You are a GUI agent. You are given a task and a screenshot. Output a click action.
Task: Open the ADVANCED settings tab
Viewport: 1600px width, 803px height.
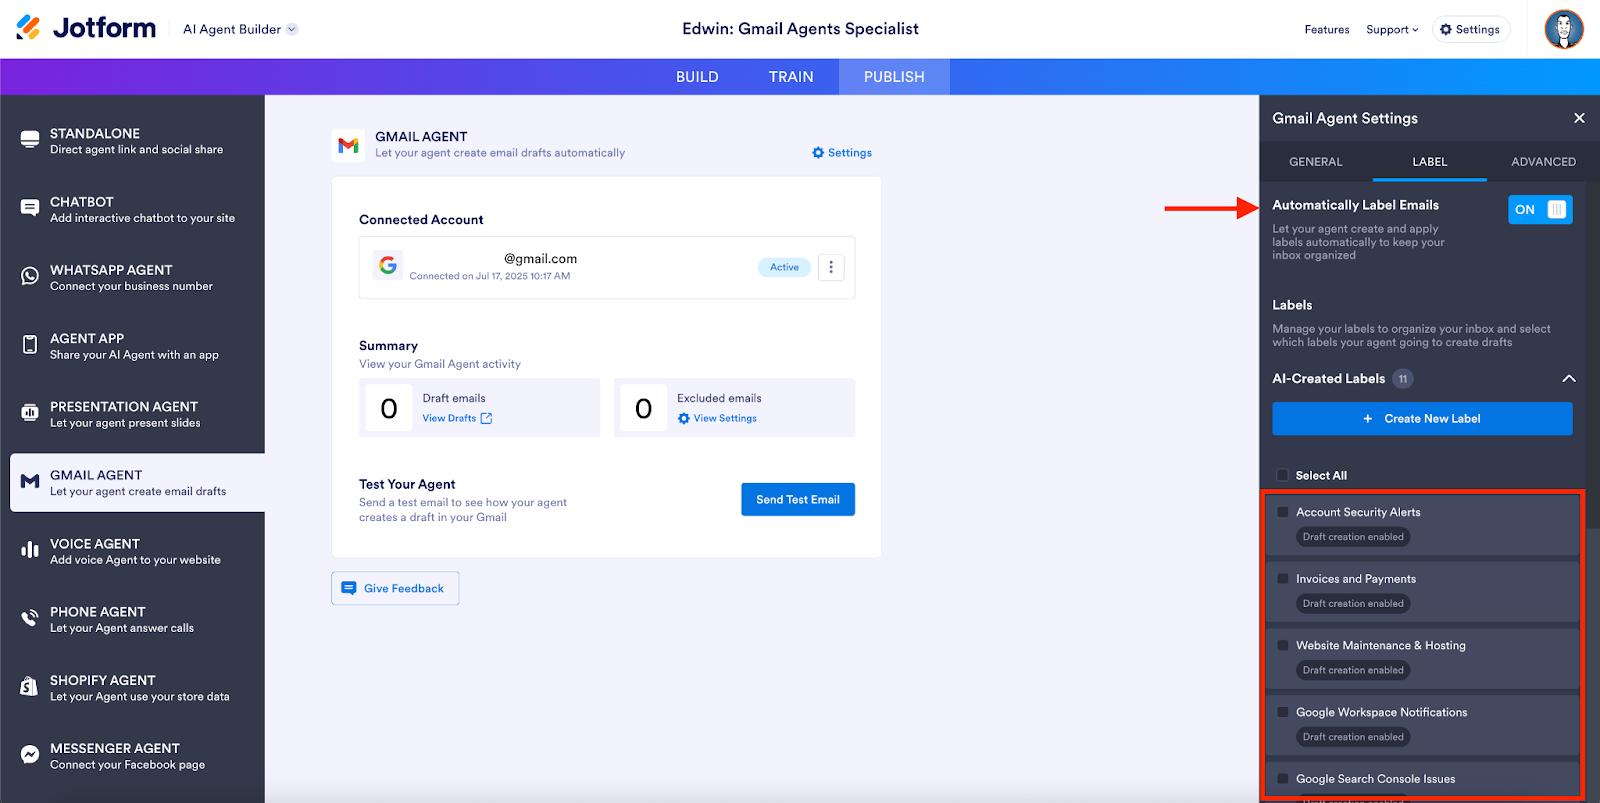tap(1543, 162)
